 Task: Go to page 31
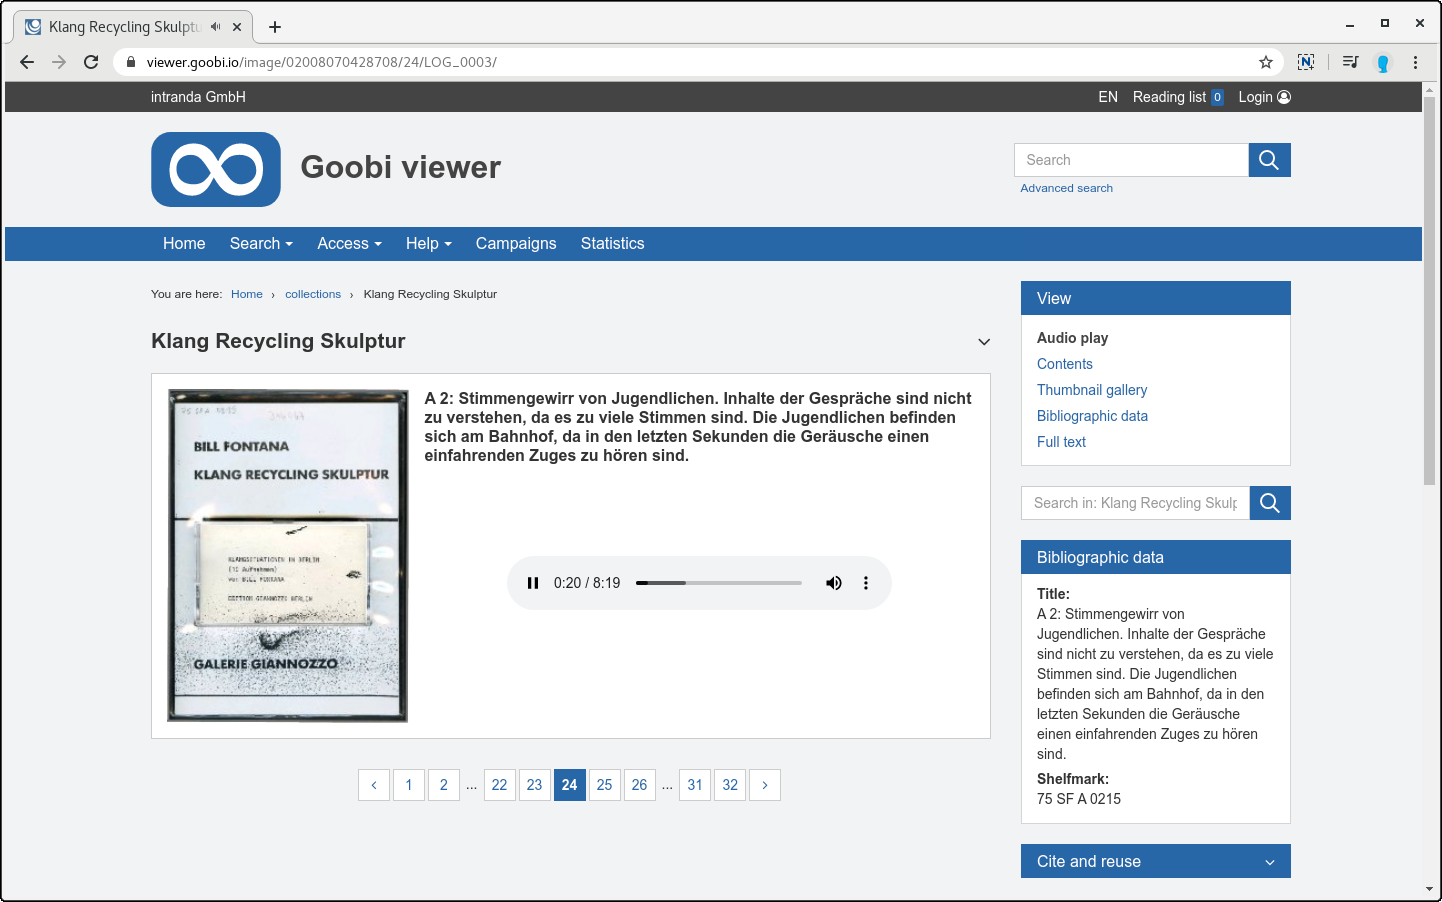click(695, 785)
